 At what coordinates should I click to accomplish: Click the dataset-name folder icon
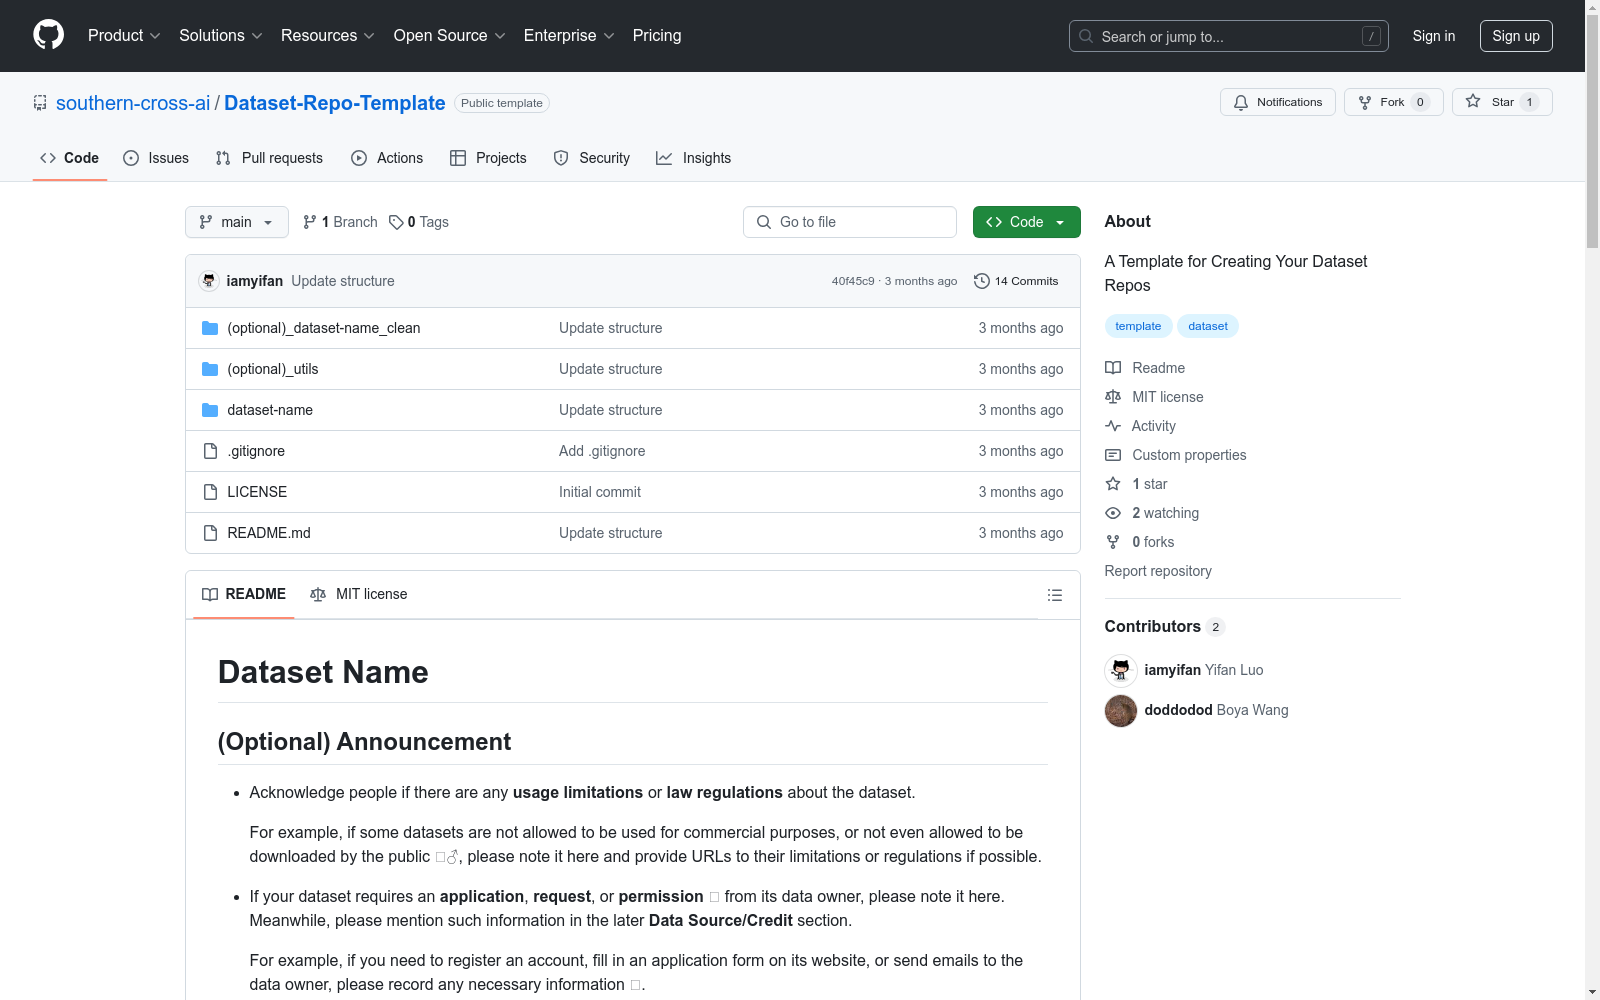pos(210,410)
